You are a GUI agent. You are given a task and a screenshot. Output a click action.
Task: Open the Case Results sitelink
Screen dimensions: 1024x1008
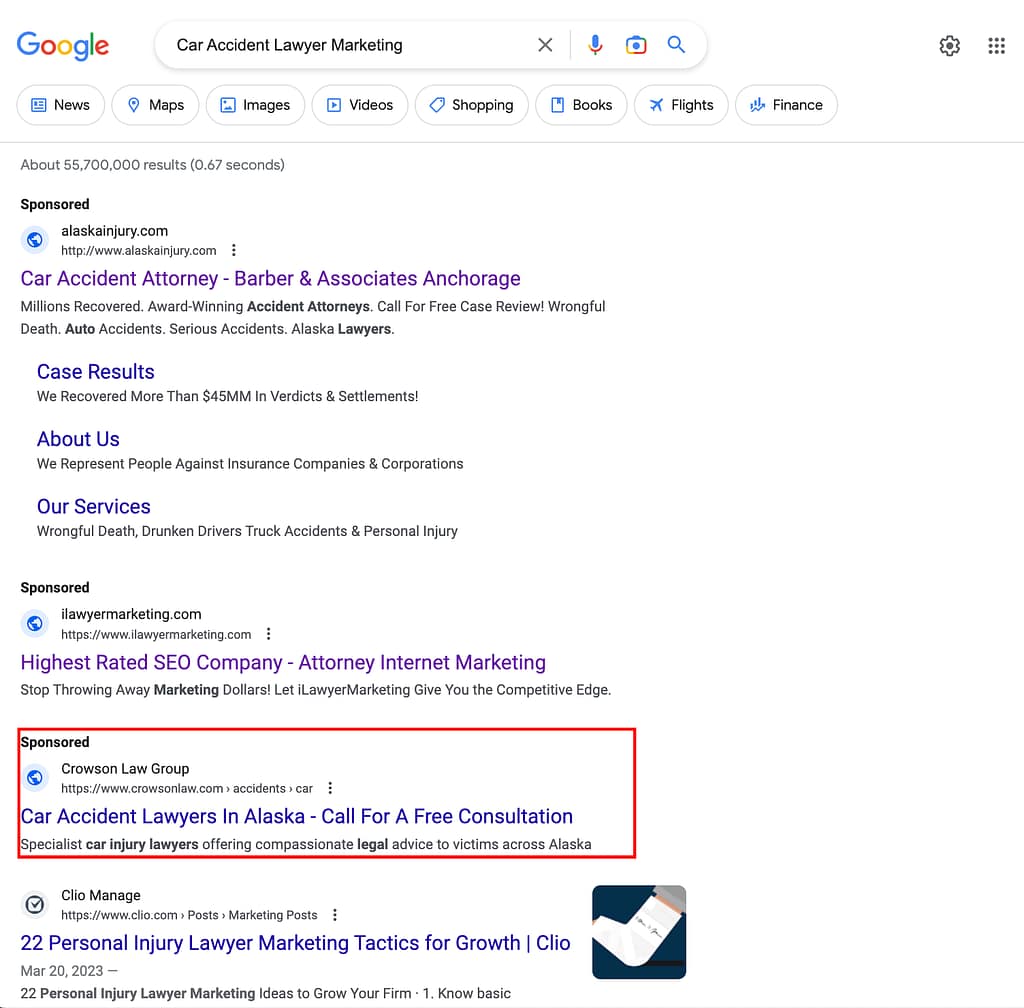(x=95, y=371)
